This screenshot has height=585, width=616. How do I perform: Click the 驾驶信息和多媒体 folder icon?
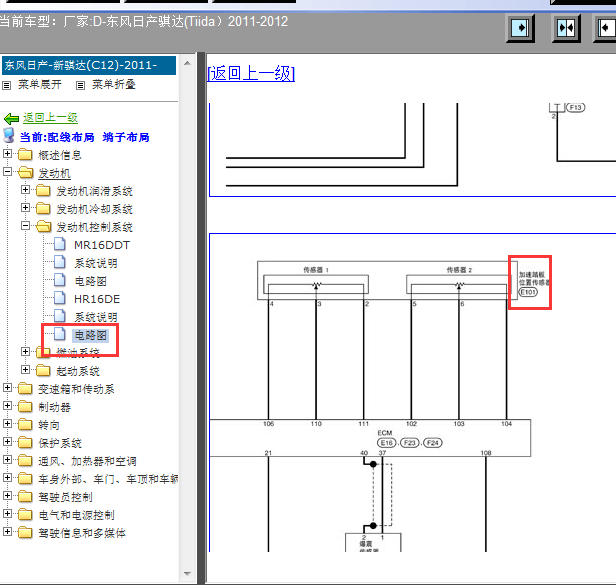pyautogui.click(x=25, y=532)
